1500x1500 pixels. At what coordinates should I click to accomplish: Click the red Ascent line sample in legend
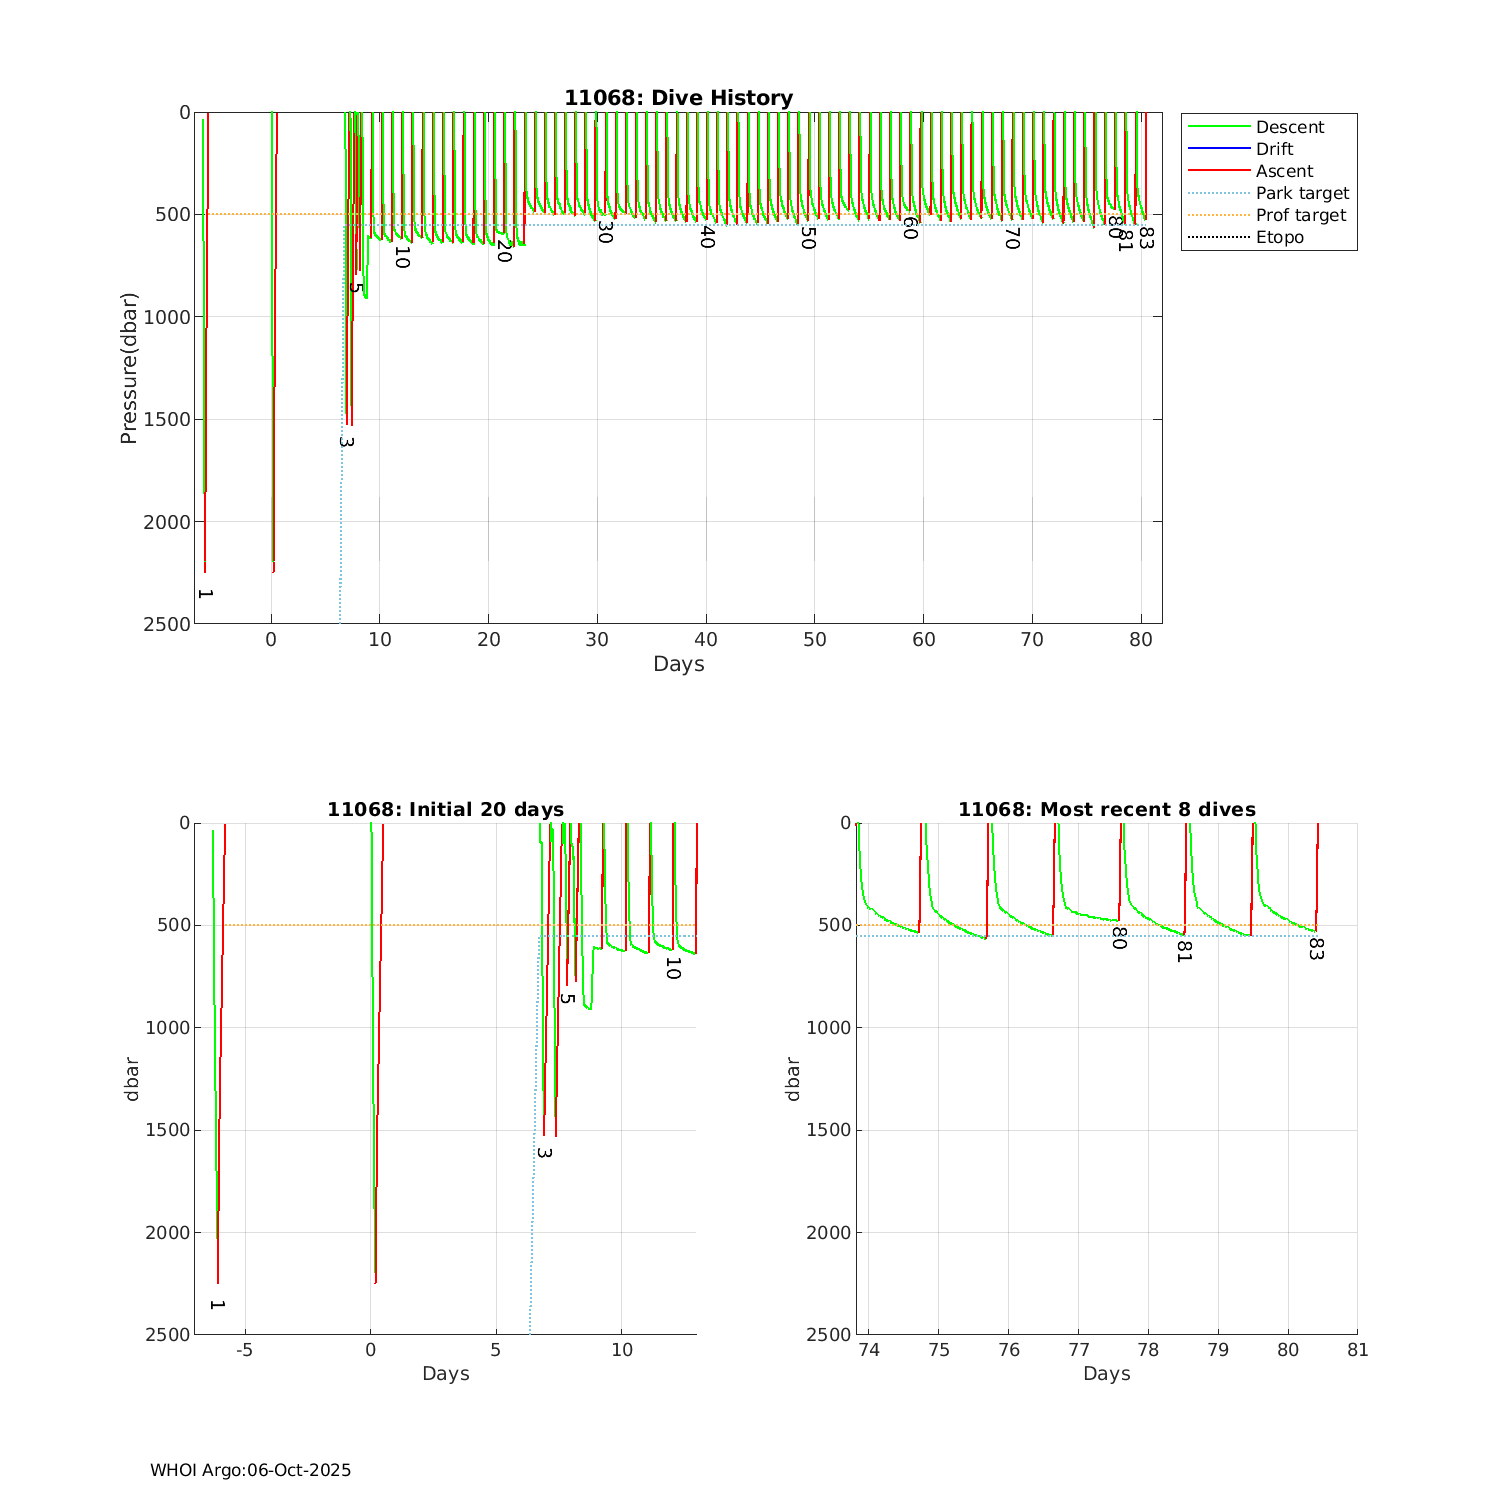[x=1218, y=171]
